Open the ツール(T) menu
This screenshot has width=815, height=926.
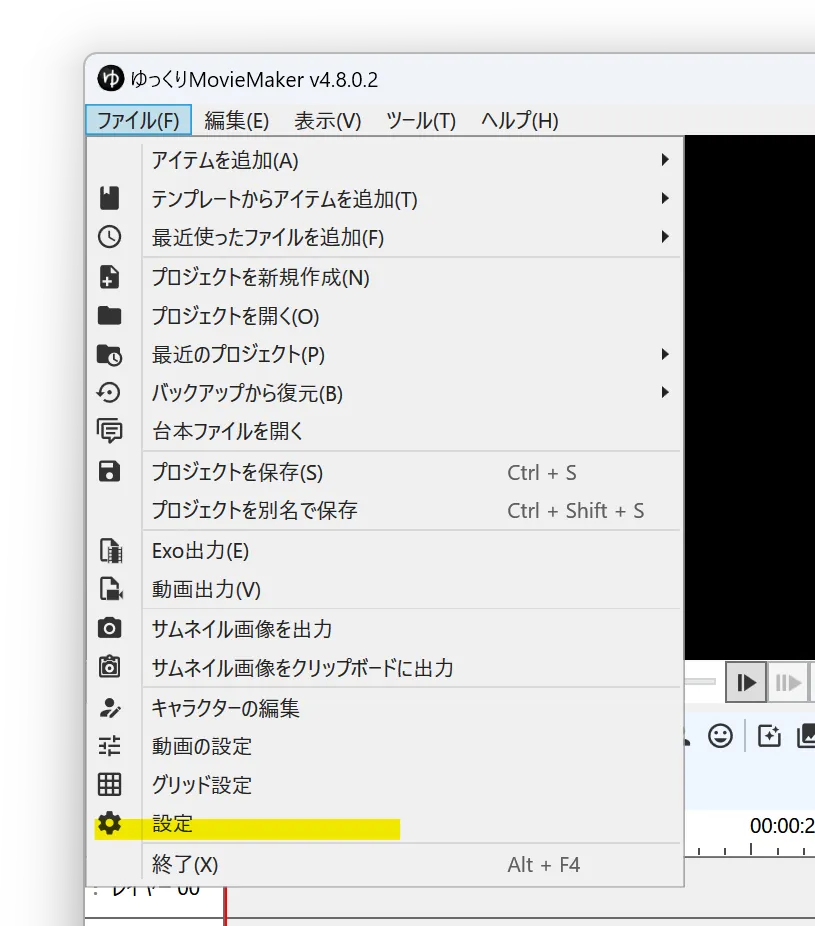point(421,120)
